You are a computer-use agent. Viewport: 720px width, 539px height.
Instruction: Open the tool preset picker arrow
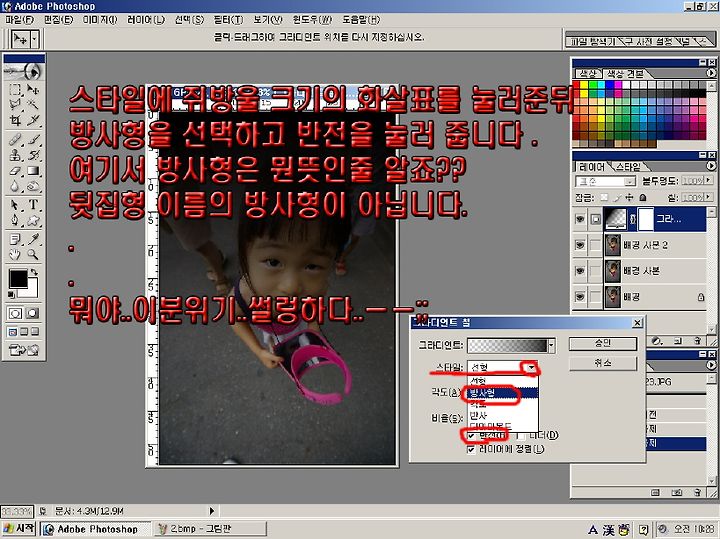point(35,40)
